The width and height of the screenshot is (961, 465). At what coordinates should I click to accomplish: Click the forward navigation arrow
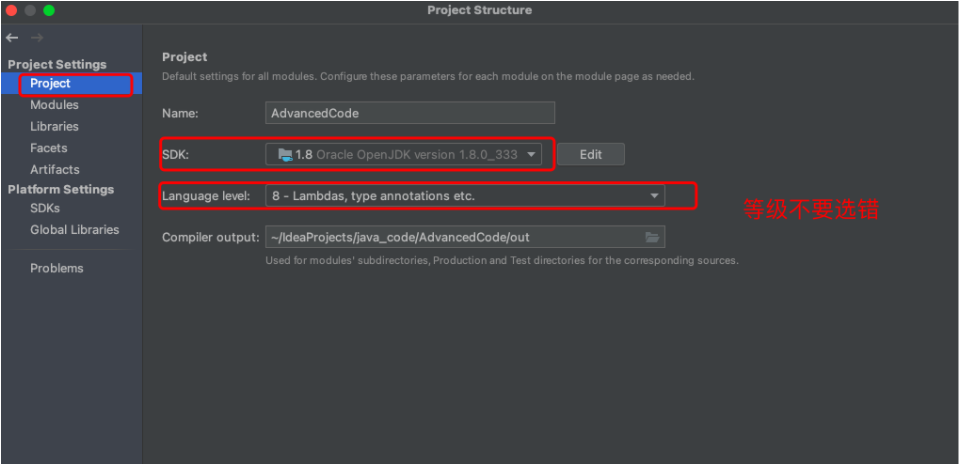36,38
